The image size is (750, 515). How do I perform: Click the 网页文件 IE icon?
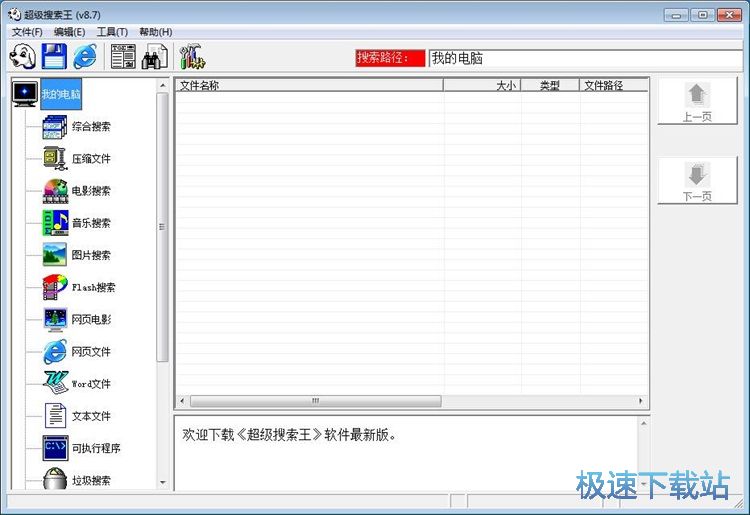click(x=55, y=351)
